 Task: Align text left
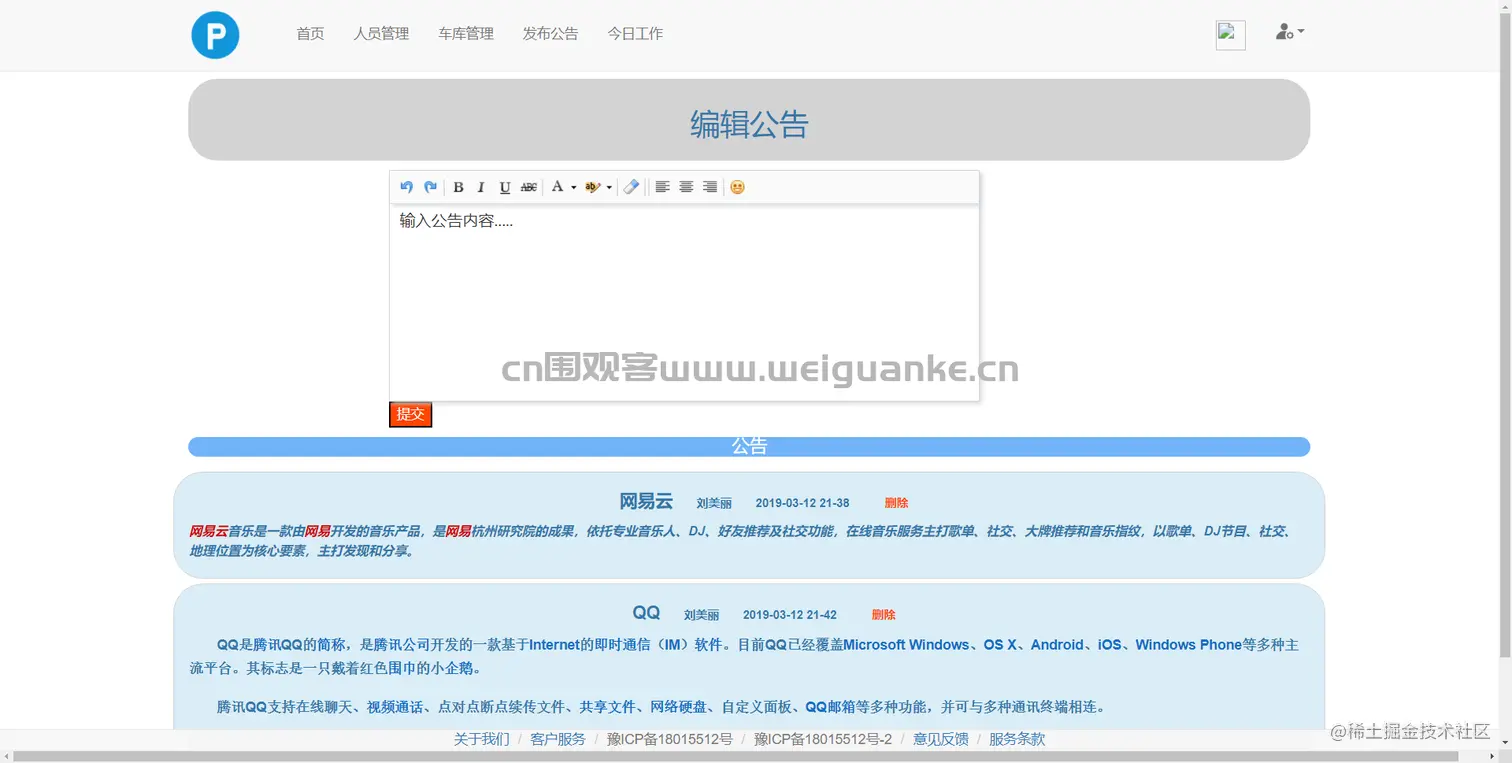tap(662, 187)
